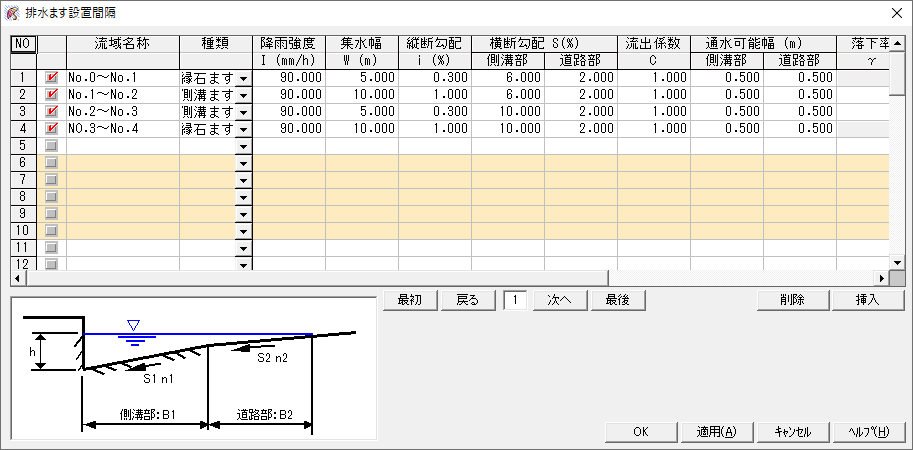913x450 pixels.
Task: Select the name cell No.0～No.1
Action: 123,77
